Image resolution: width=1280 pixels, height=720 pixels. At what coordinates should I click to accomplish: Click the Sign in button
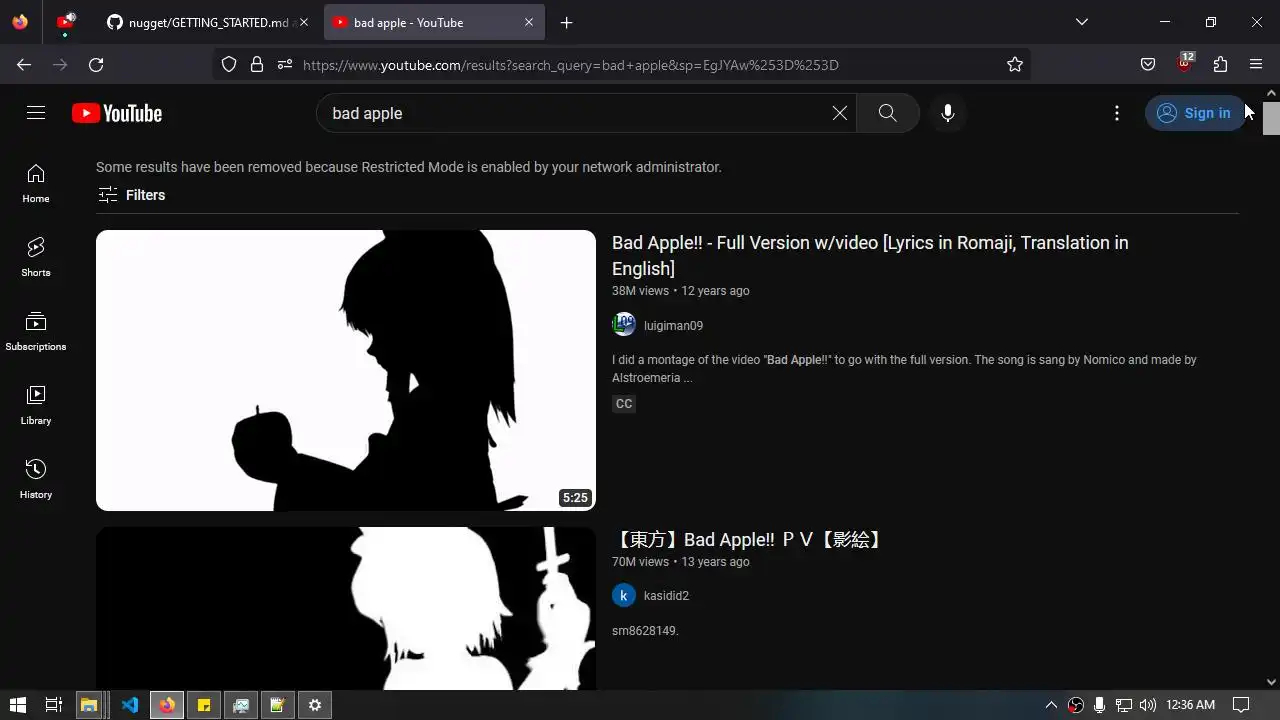[1195, 113]
